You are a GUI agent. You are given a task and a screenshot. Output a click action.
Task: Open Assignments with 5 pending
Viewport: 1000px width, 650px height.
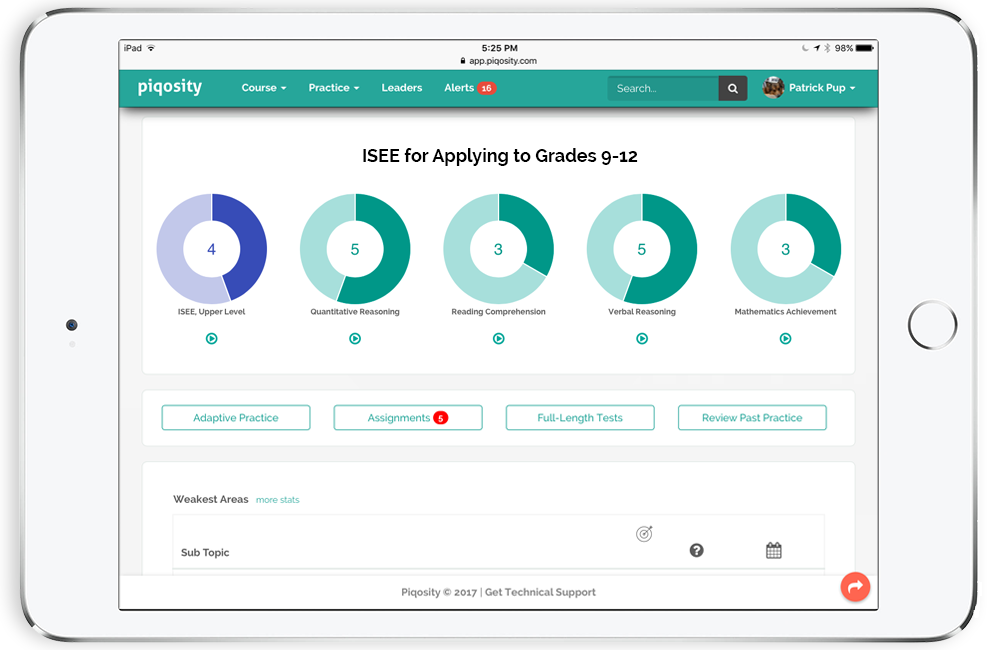[407, 418]
